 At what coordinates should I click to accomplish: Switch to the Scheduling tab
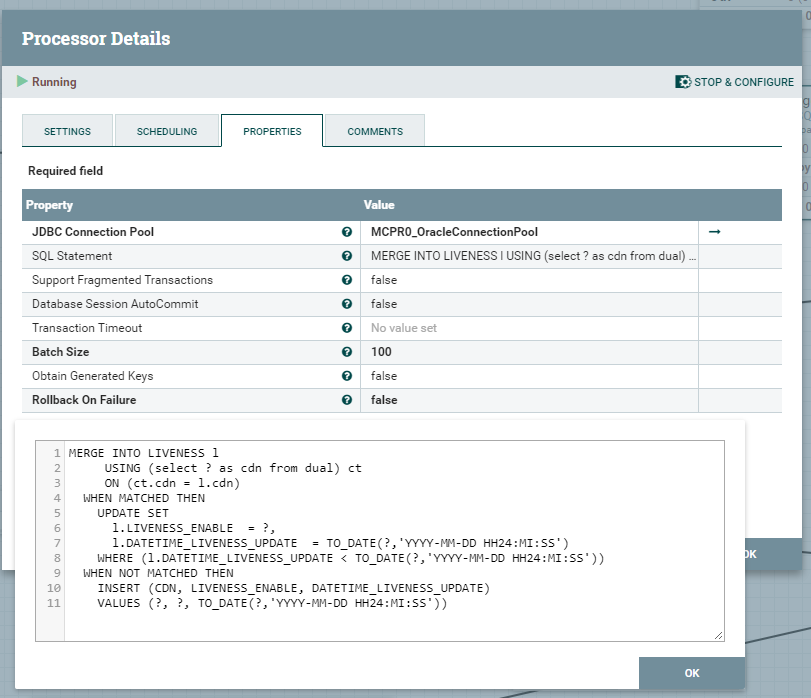[167, 131]
